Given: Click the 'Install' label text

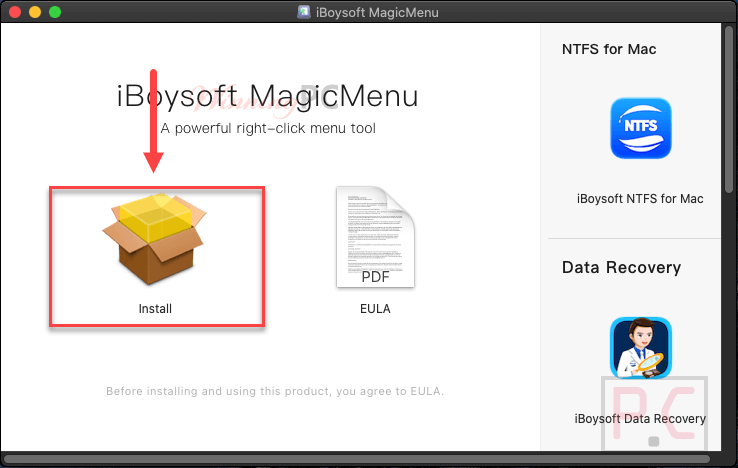Looking at the screenshot, I should point(155,309).
